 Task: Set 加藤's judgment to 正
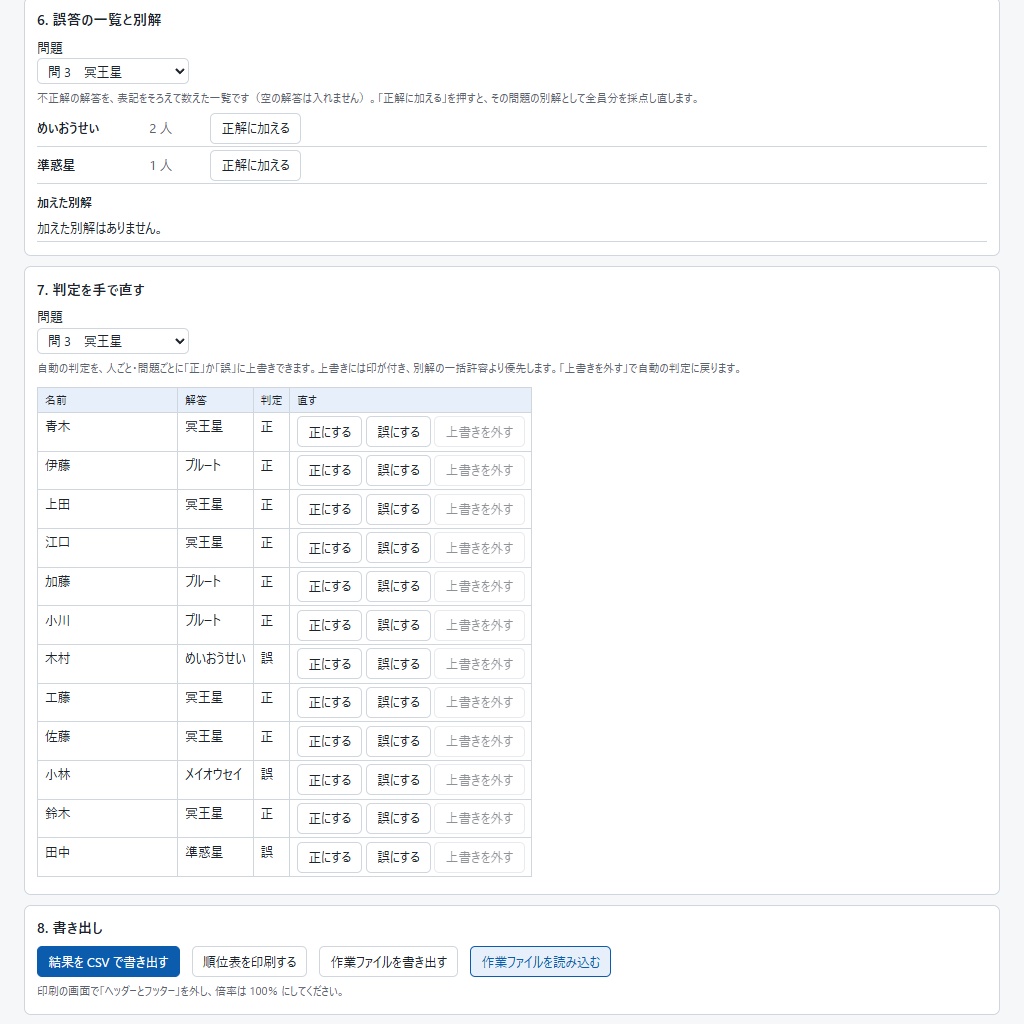coord(329,586)
